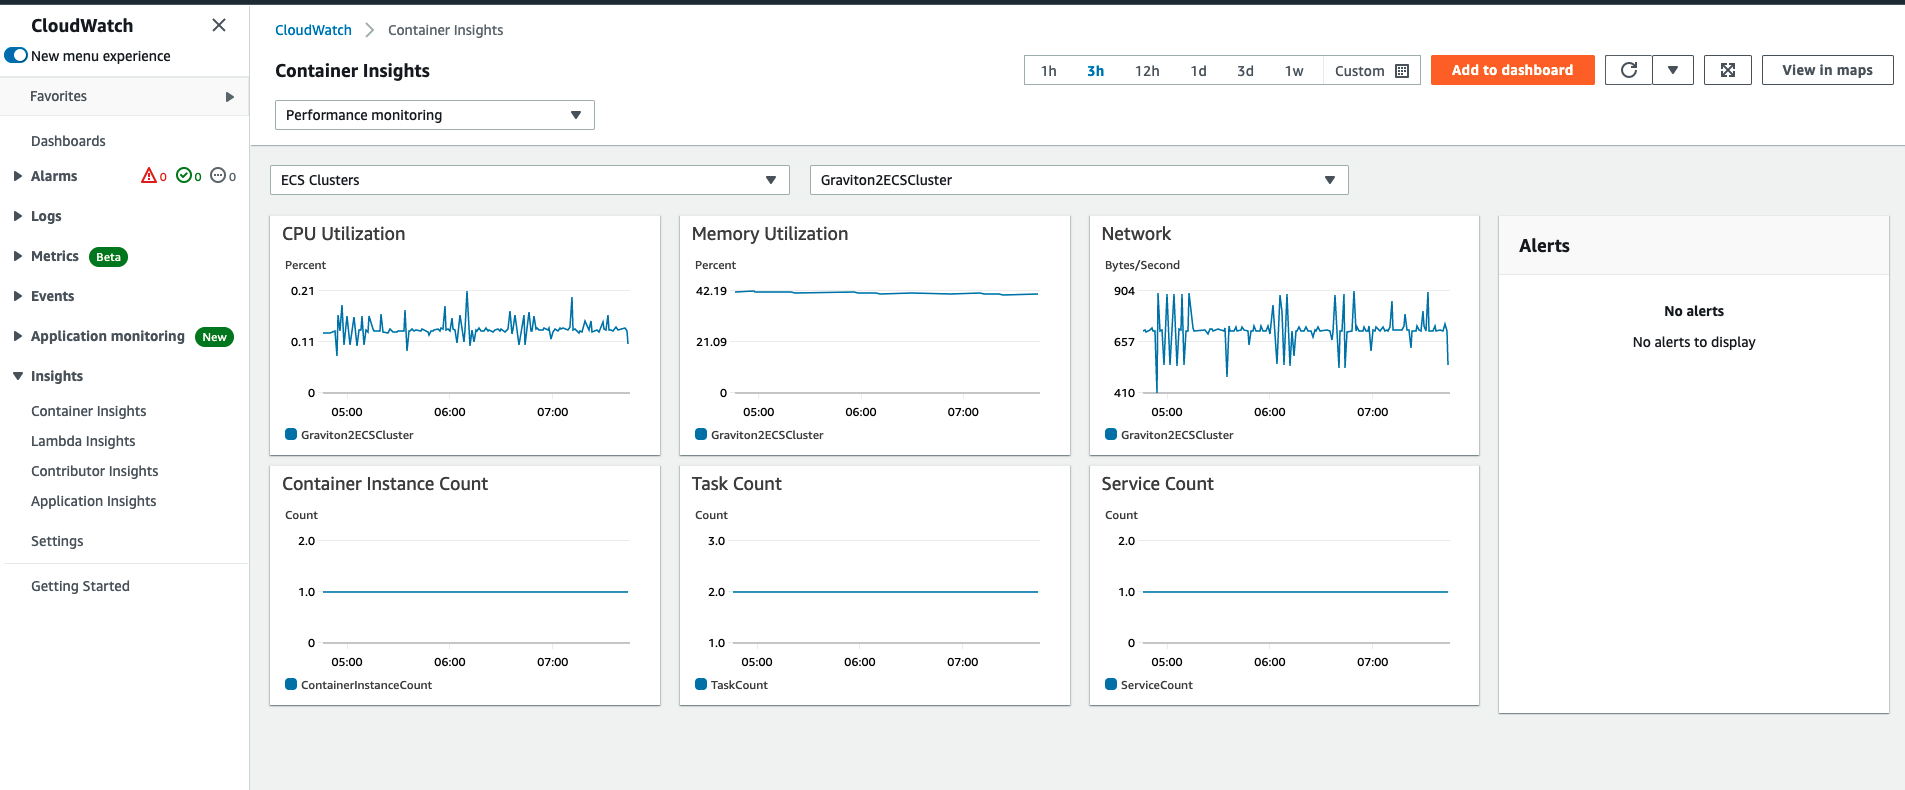
Task: Select the 12h time range
Action: 1147,71
